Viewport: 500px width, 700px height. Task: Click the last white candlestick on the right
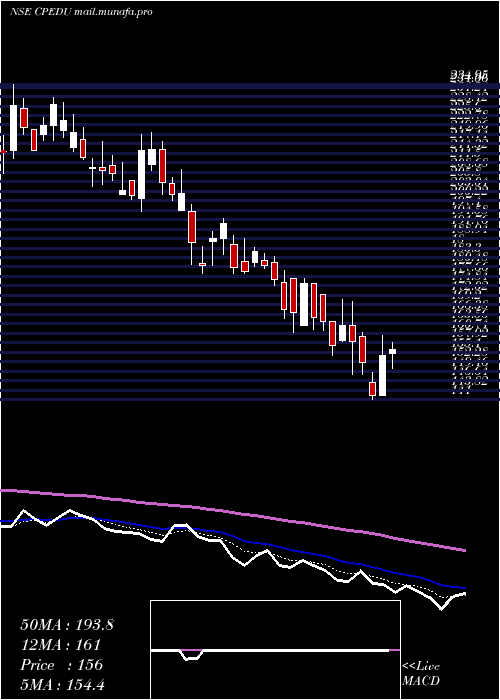(x=392, y=351)
